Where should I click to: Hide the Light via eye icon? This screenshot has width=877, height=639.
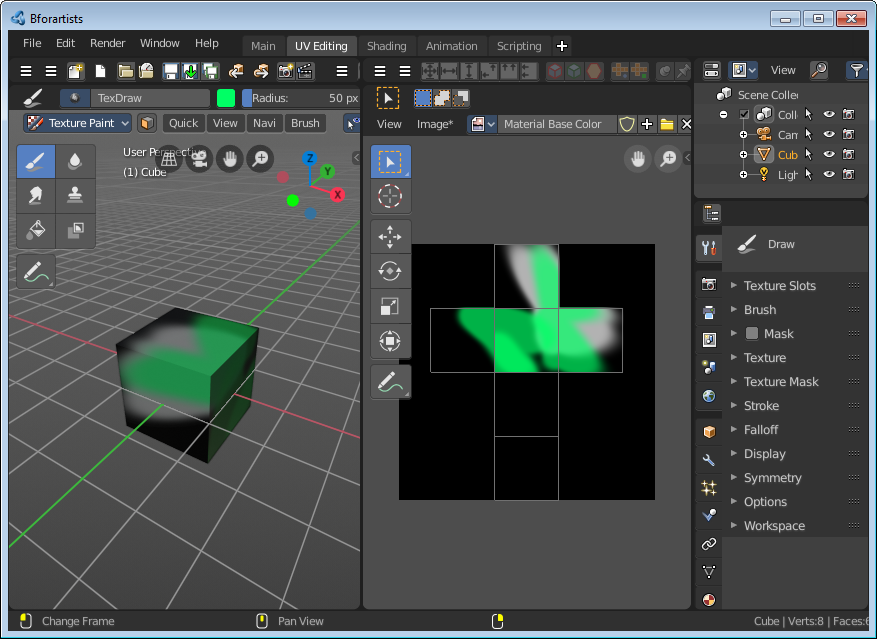coord(829,175)
